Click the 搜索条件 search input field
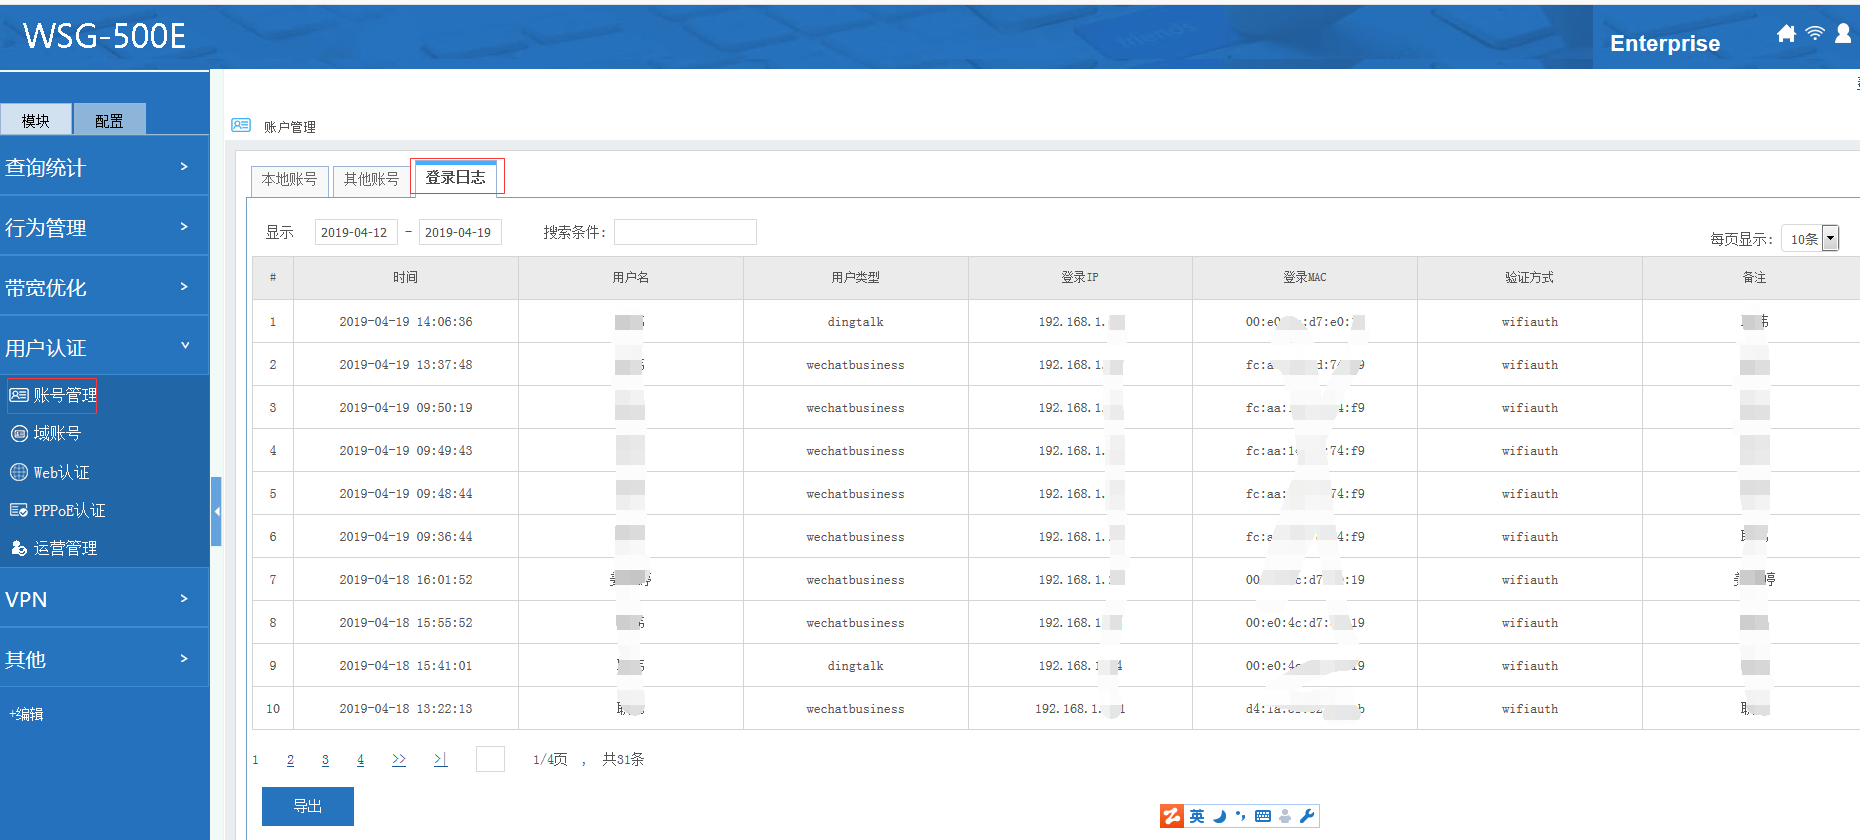The height and width of the screenshot is (840, 1860). (x=685, y=232)
